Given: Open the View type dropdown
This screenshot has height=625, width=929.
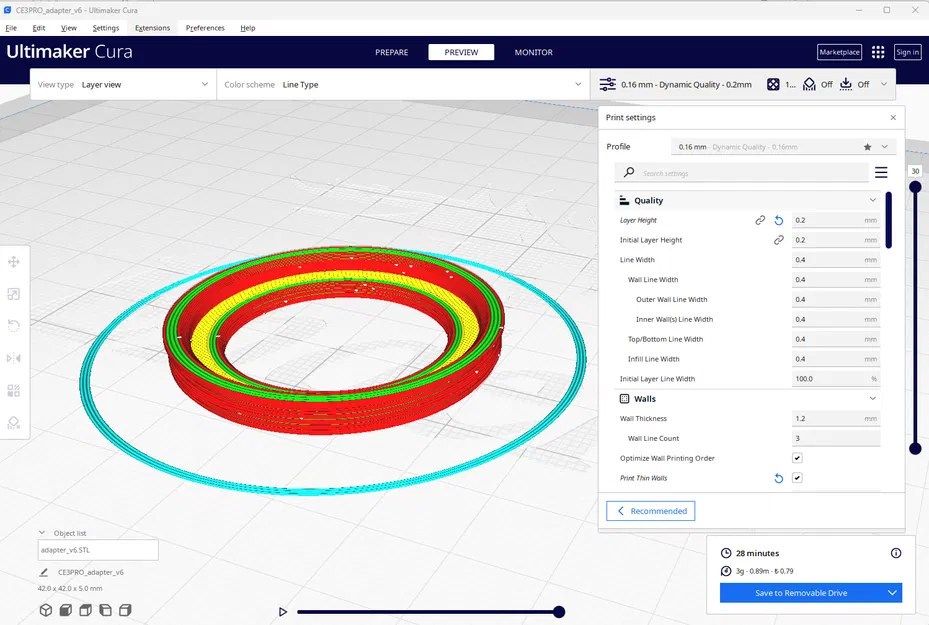Looking at the screenshot, I should (x=123, y=85).
